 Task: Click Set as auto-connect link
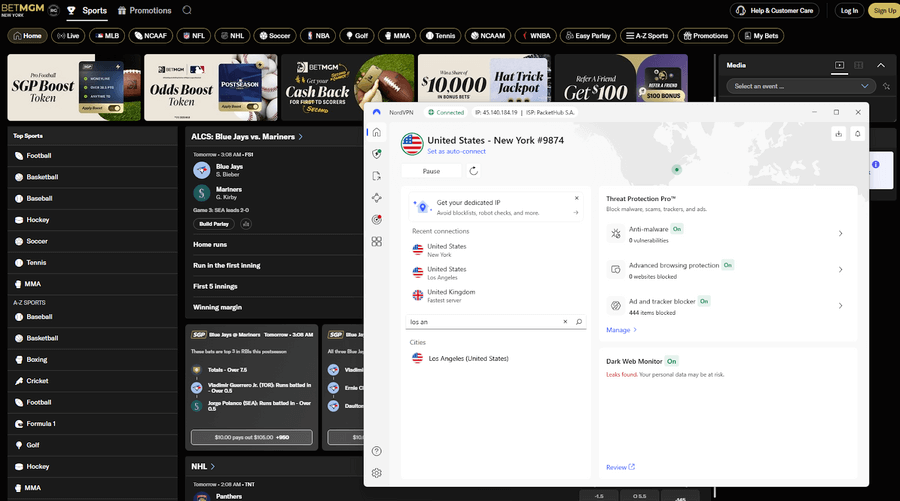click(456, 152)
